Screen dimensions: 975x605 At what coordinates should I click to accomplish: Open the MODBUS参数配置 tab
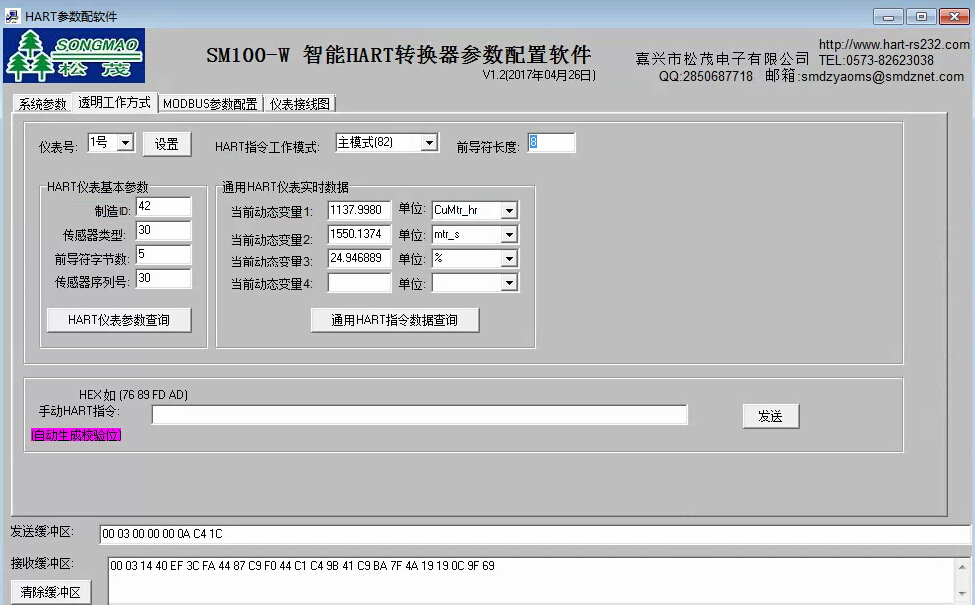coord(210,104)
